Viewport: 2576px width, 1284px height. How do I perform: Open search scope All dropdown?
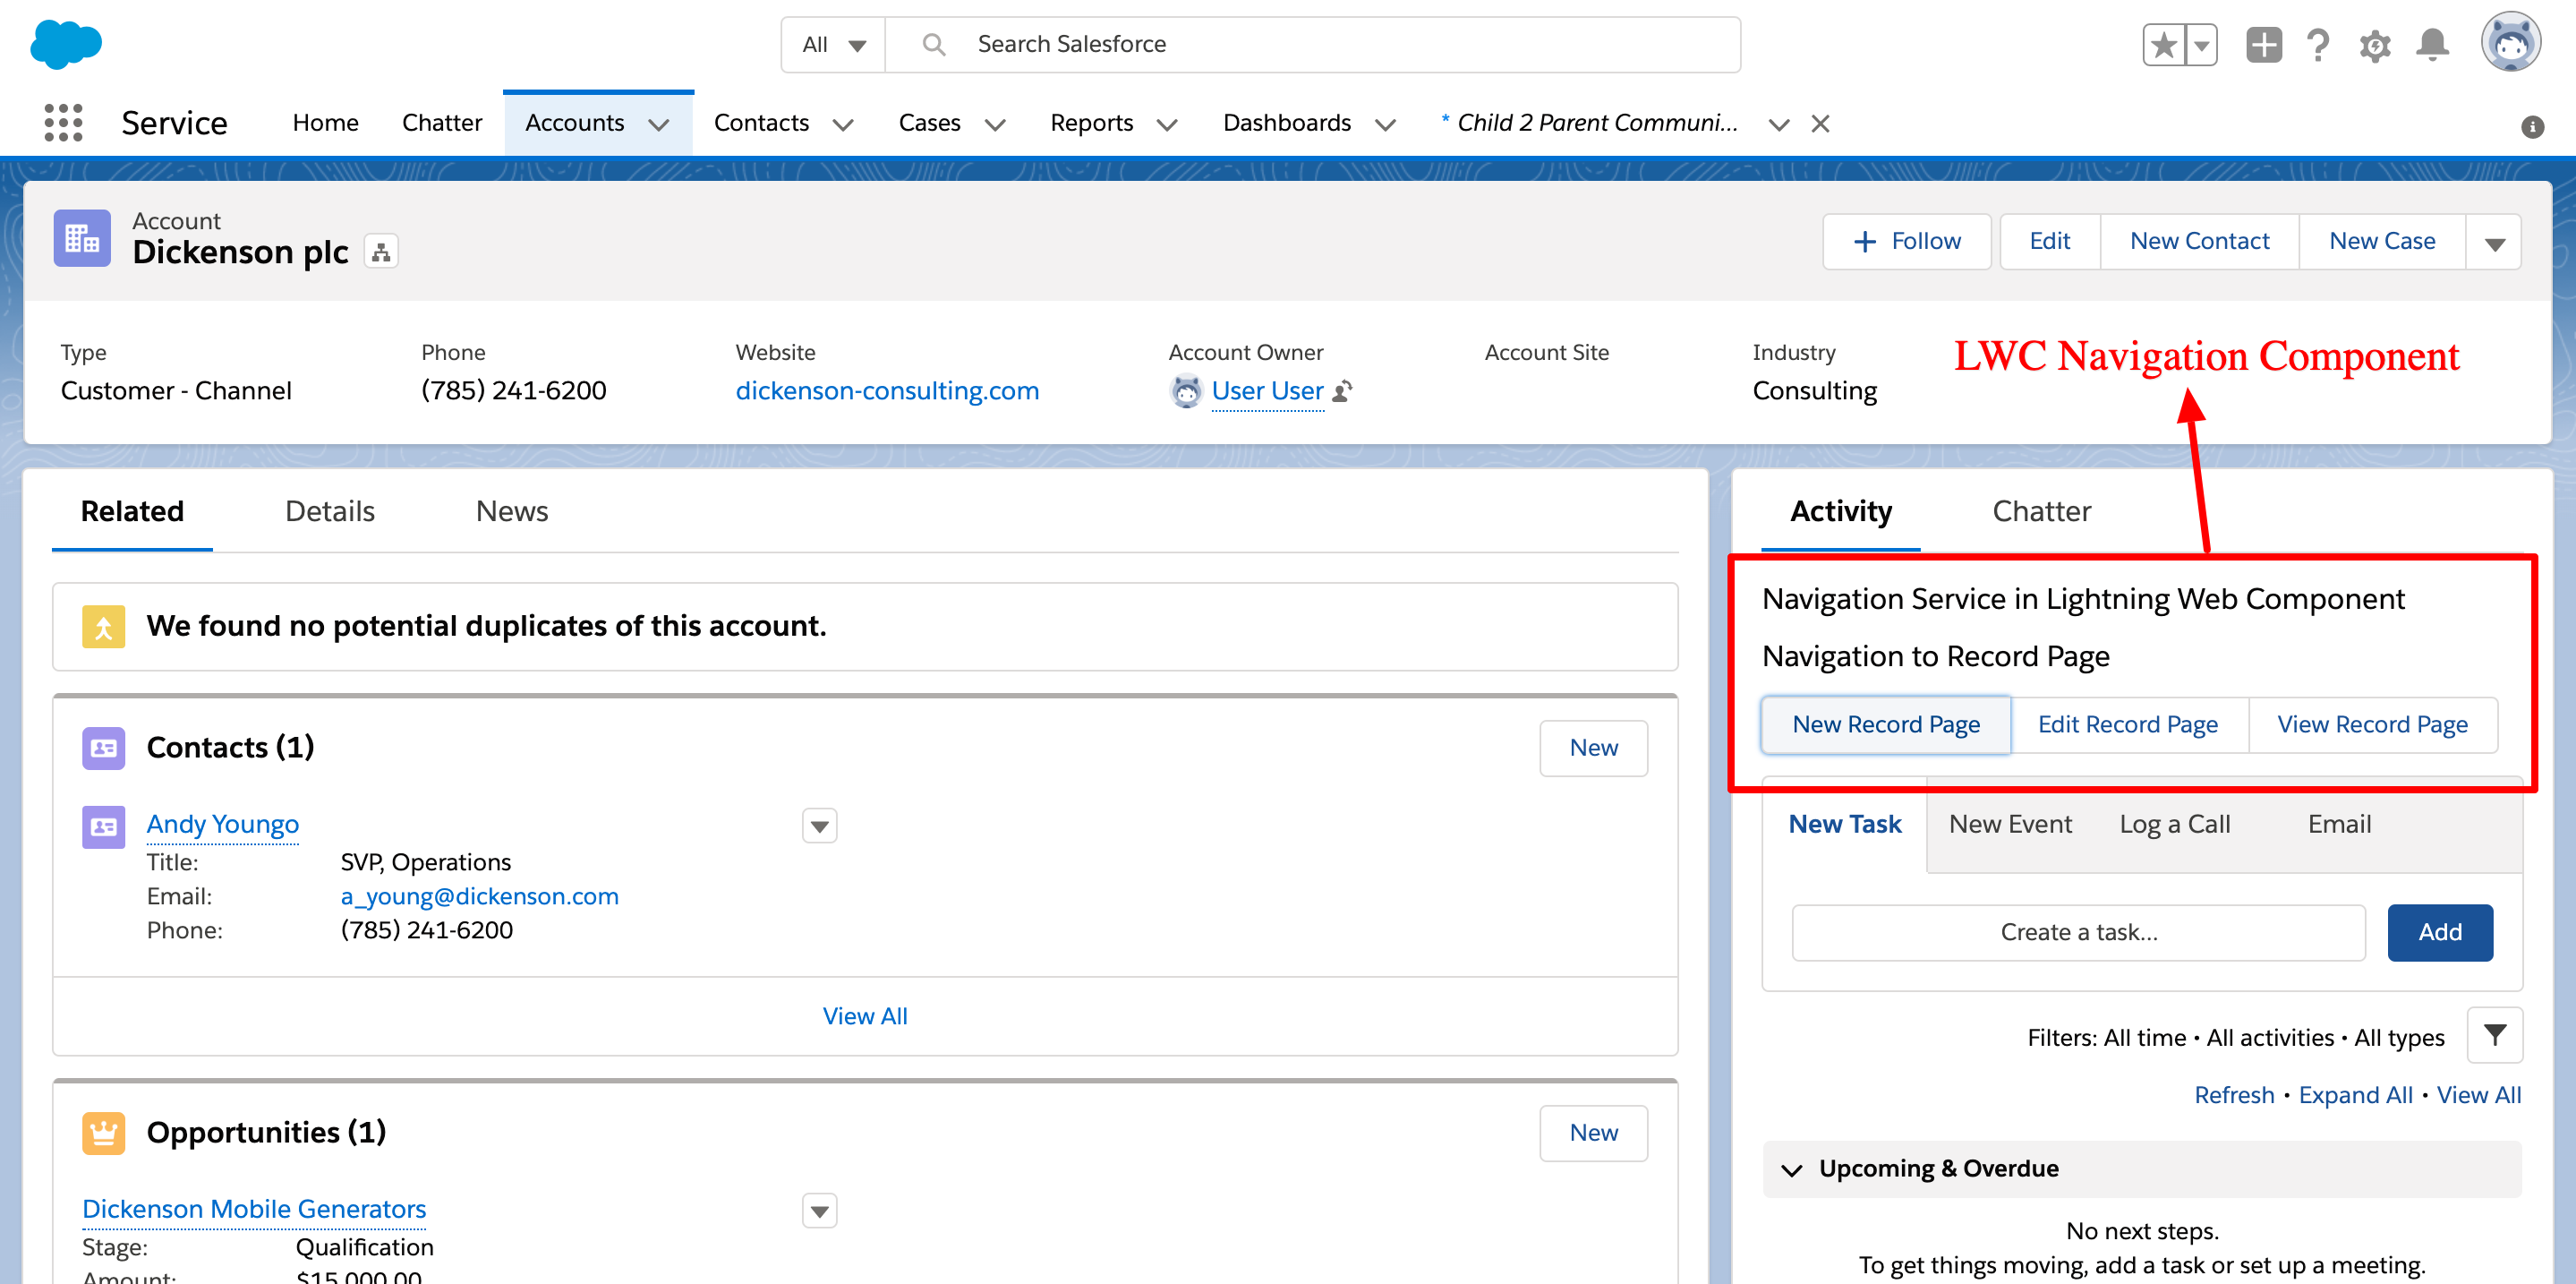tap(833, 45)
